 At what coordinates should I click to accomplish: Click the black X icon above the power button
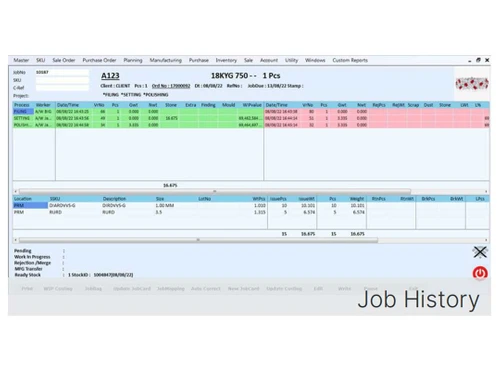(480, 252)
